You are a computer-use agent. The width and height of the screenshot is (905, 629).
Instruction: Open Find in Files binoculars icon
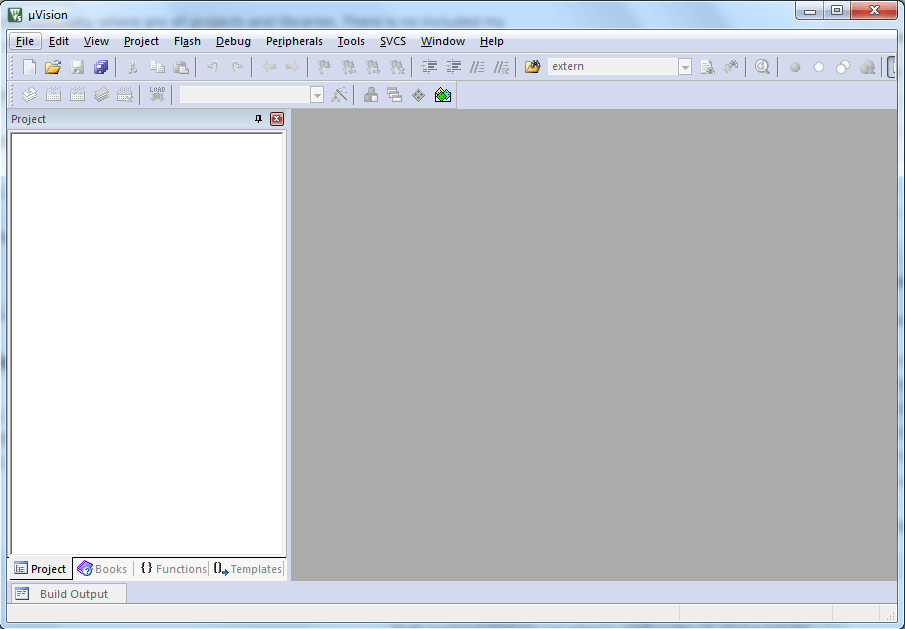532,67
